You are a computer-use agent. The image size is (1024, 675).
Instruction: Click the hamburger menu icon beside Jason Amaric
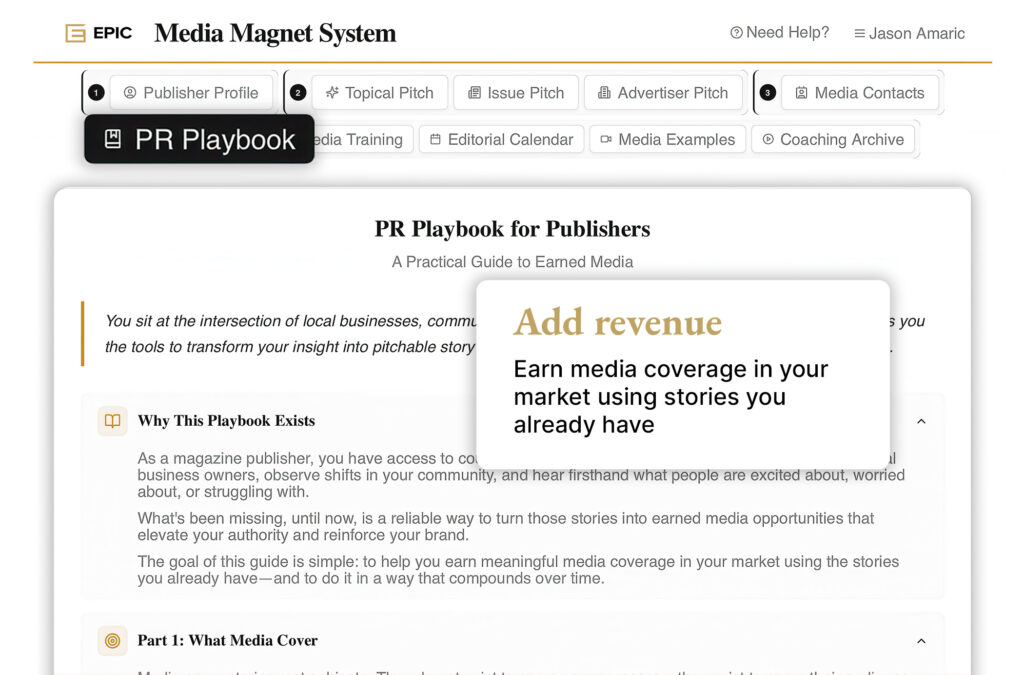pyautogui.click(x=859, y=33)
